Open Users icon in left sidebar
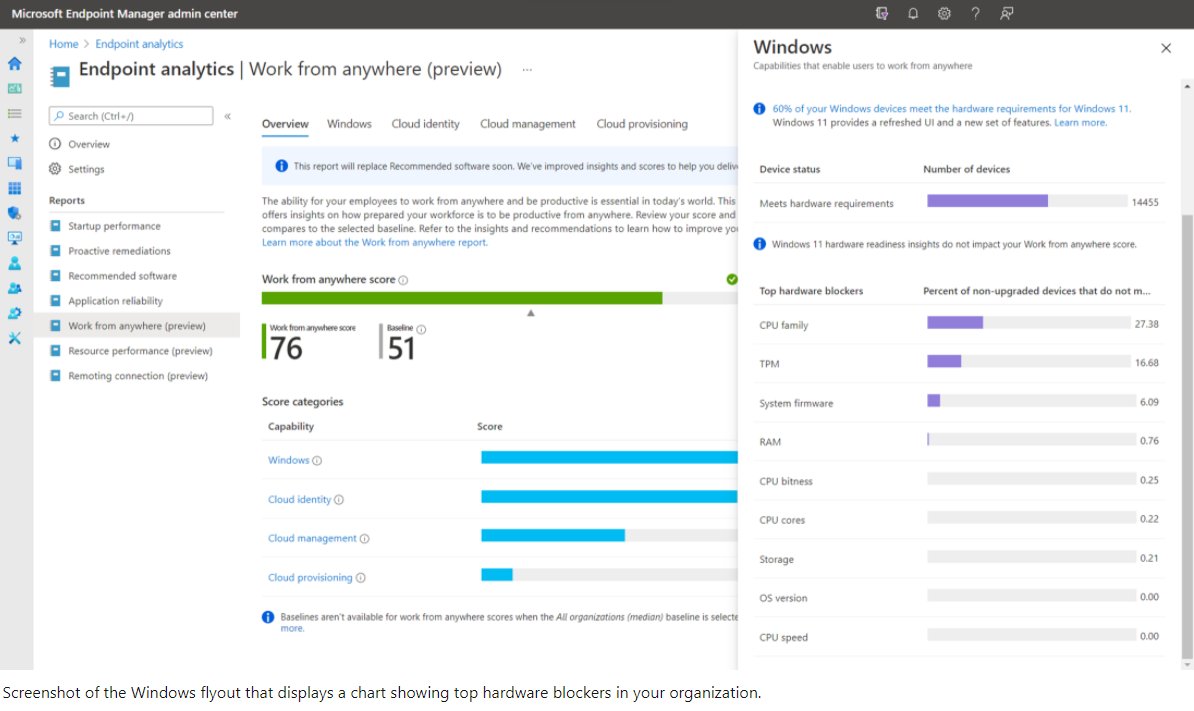Image resolution: width=1194 pixels, height=711 pixels. pos(14,263)
